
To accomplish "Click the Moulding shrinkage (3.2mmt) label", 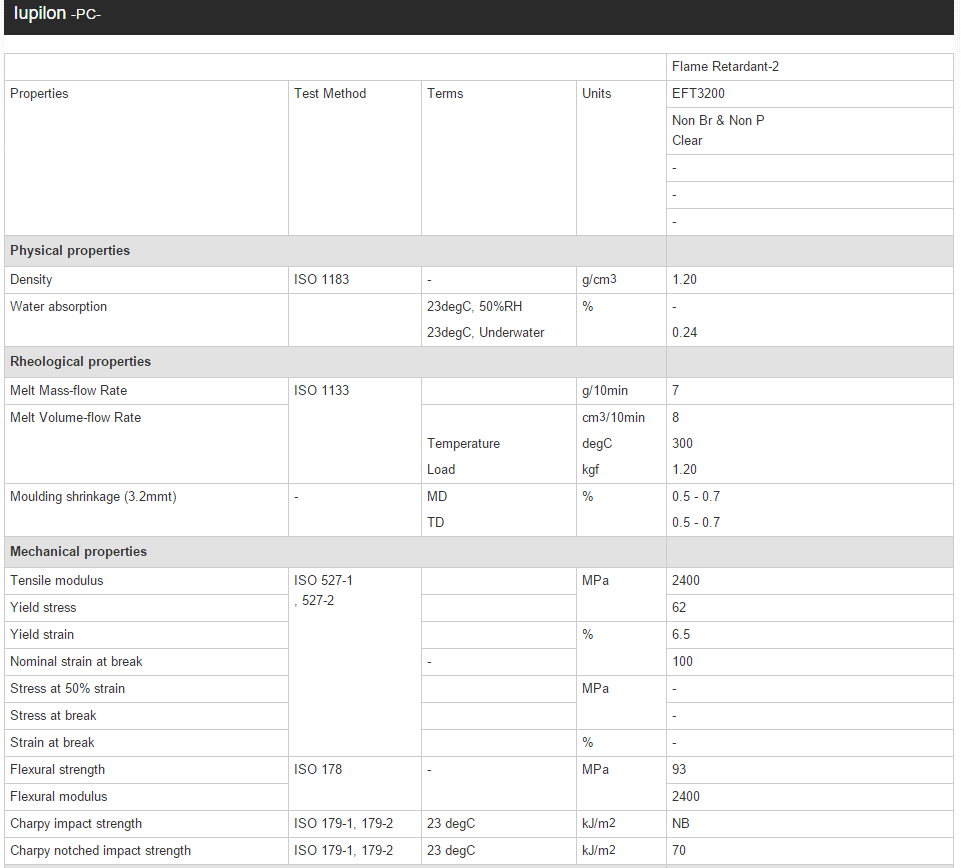I will [x=93, y=497].
